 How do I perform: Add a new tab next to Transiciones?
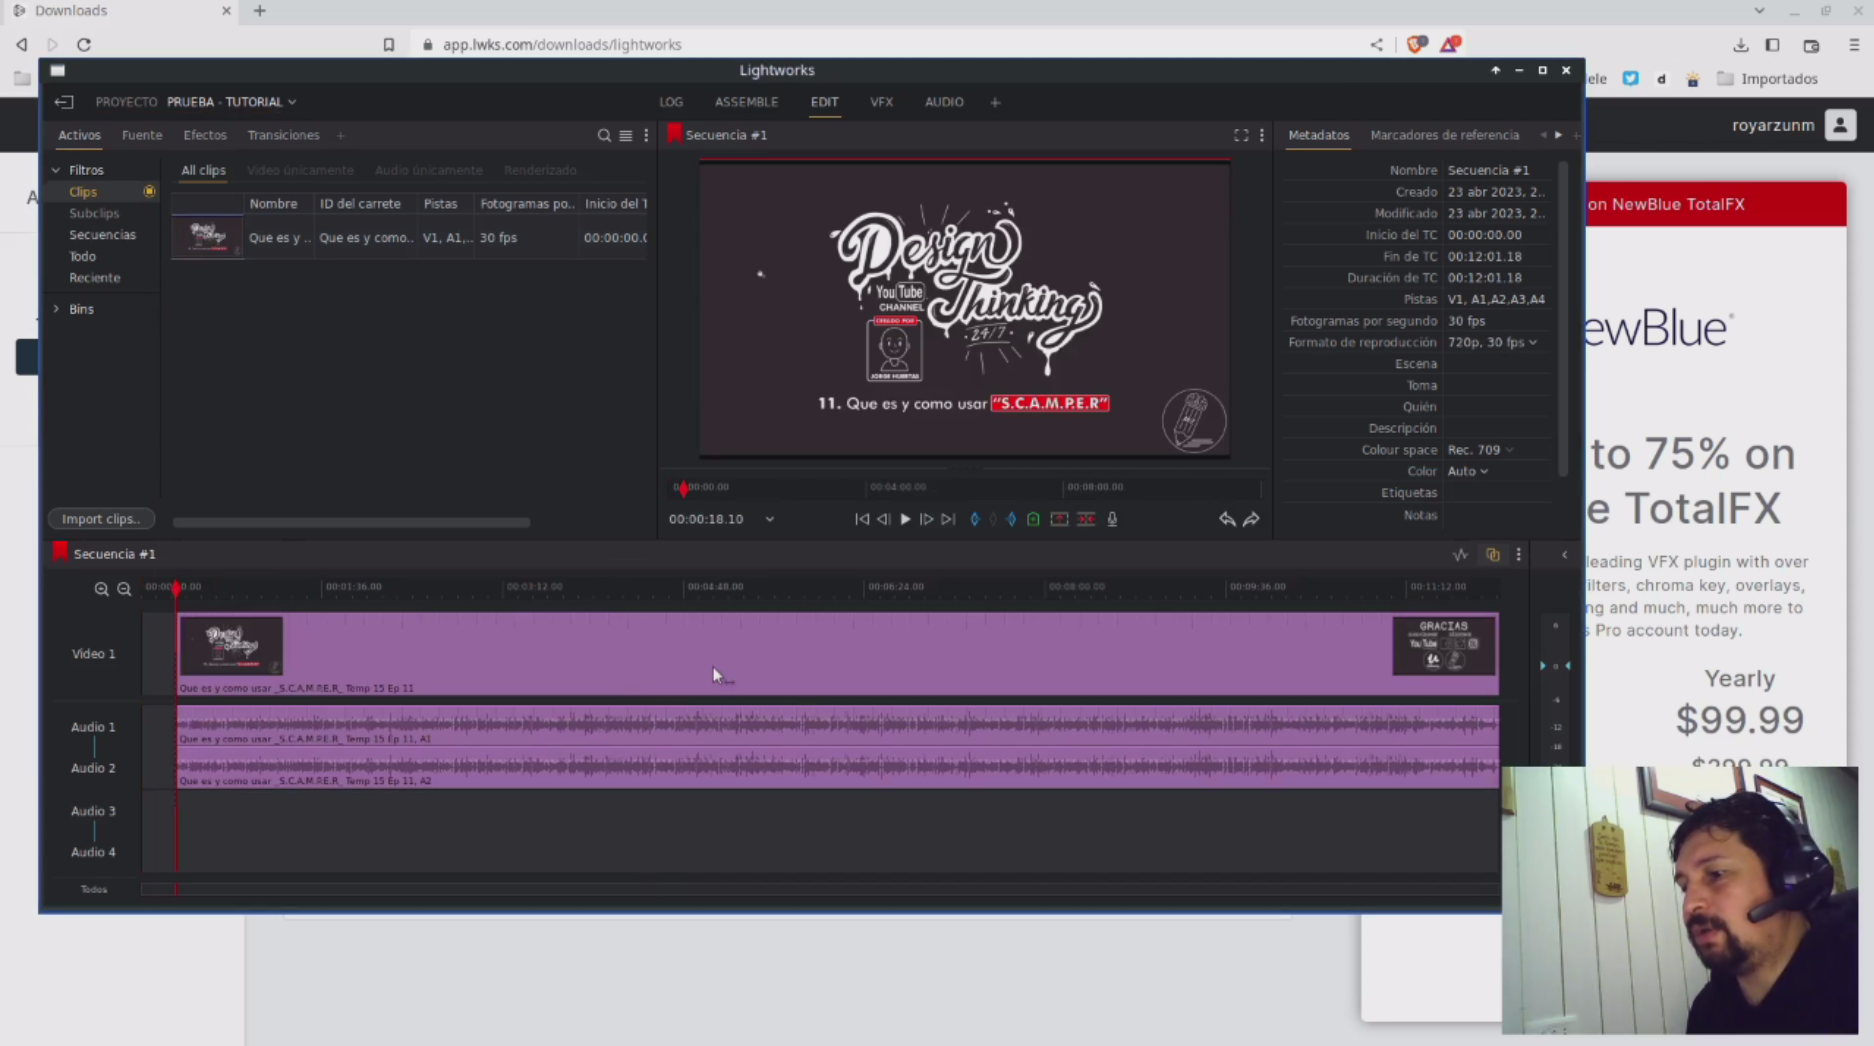[x=340, y=135]
